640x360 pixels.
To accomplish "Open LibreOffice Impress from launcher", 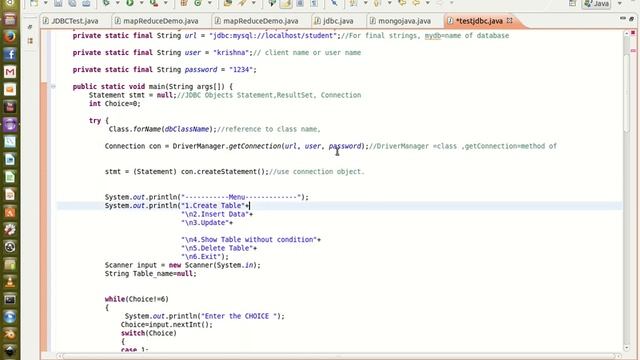I will point(10,195).
